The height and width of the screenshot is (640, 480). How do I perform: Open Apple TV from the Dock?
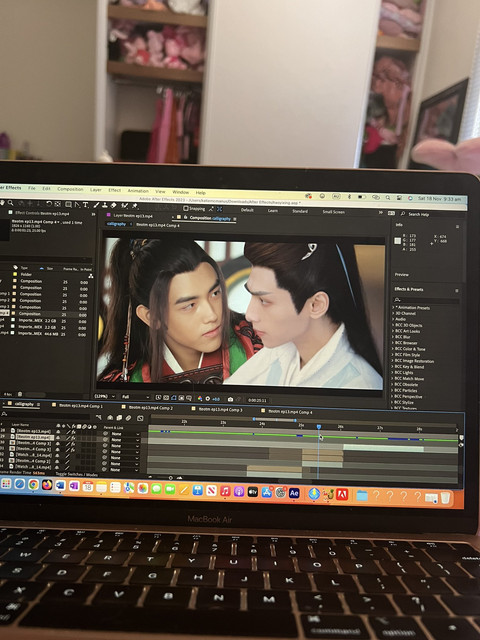coord(253,492)
